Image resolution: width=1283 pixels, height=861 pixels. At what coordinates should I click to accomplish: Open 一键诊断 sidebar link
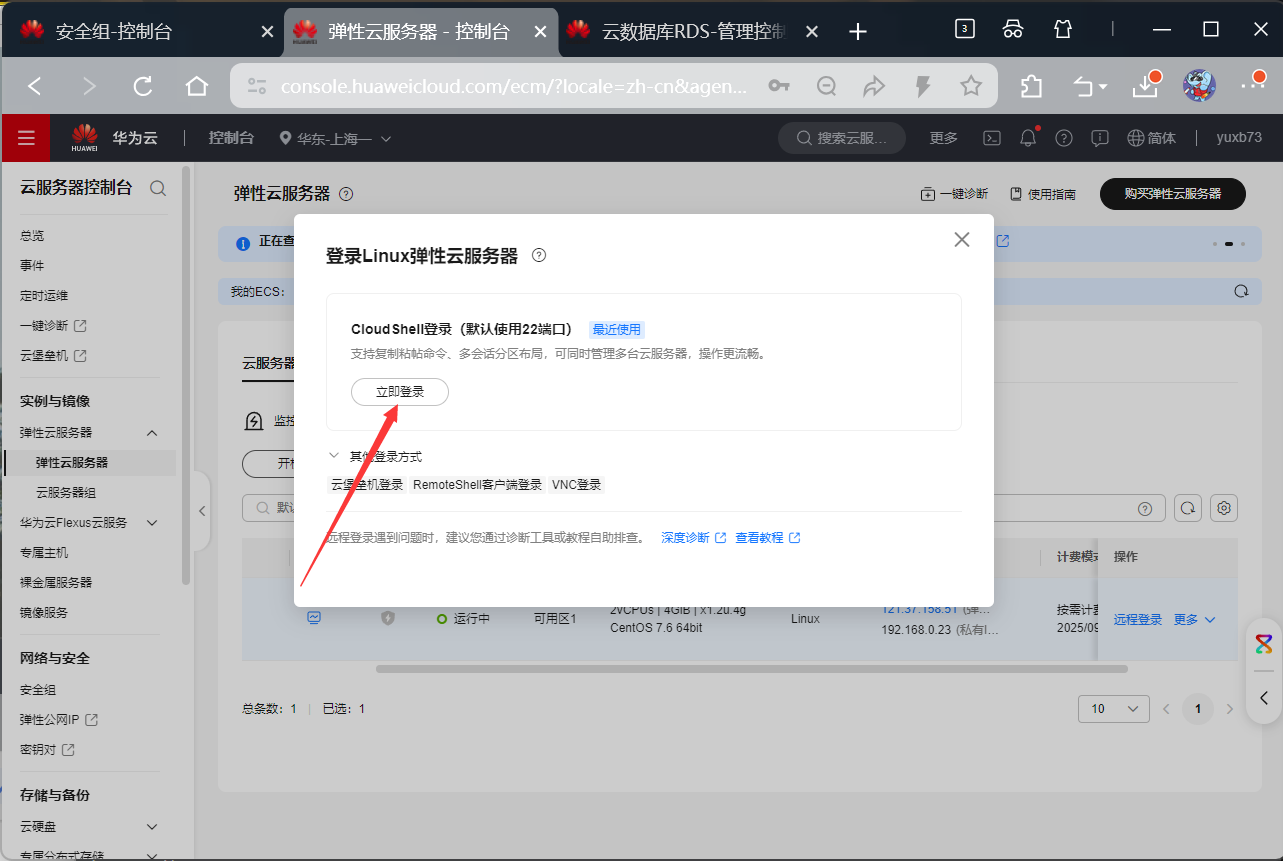(x=53, y=326)
